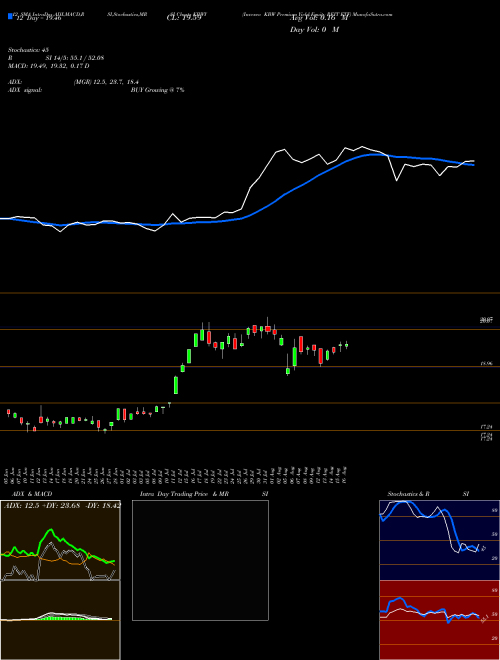Click the empty intraday trading price box
This screenshot has height=660, width=500.
coord(200,560)
